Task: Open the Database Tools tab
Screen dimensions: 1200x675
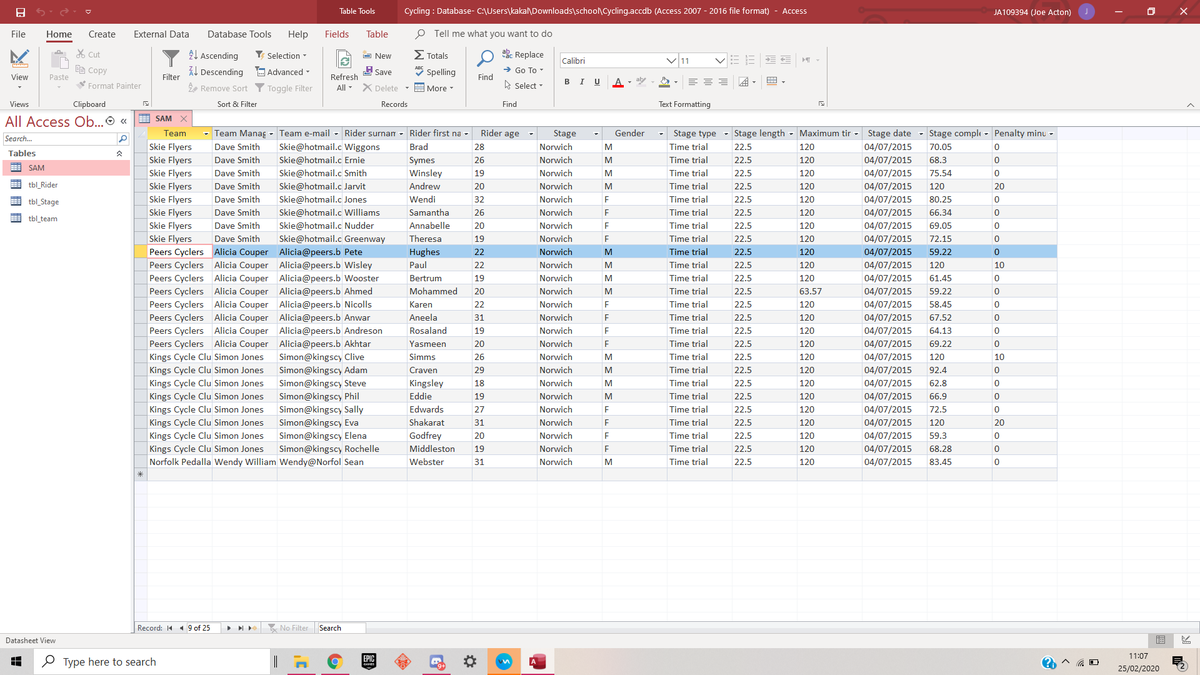Action: (239, 34)
